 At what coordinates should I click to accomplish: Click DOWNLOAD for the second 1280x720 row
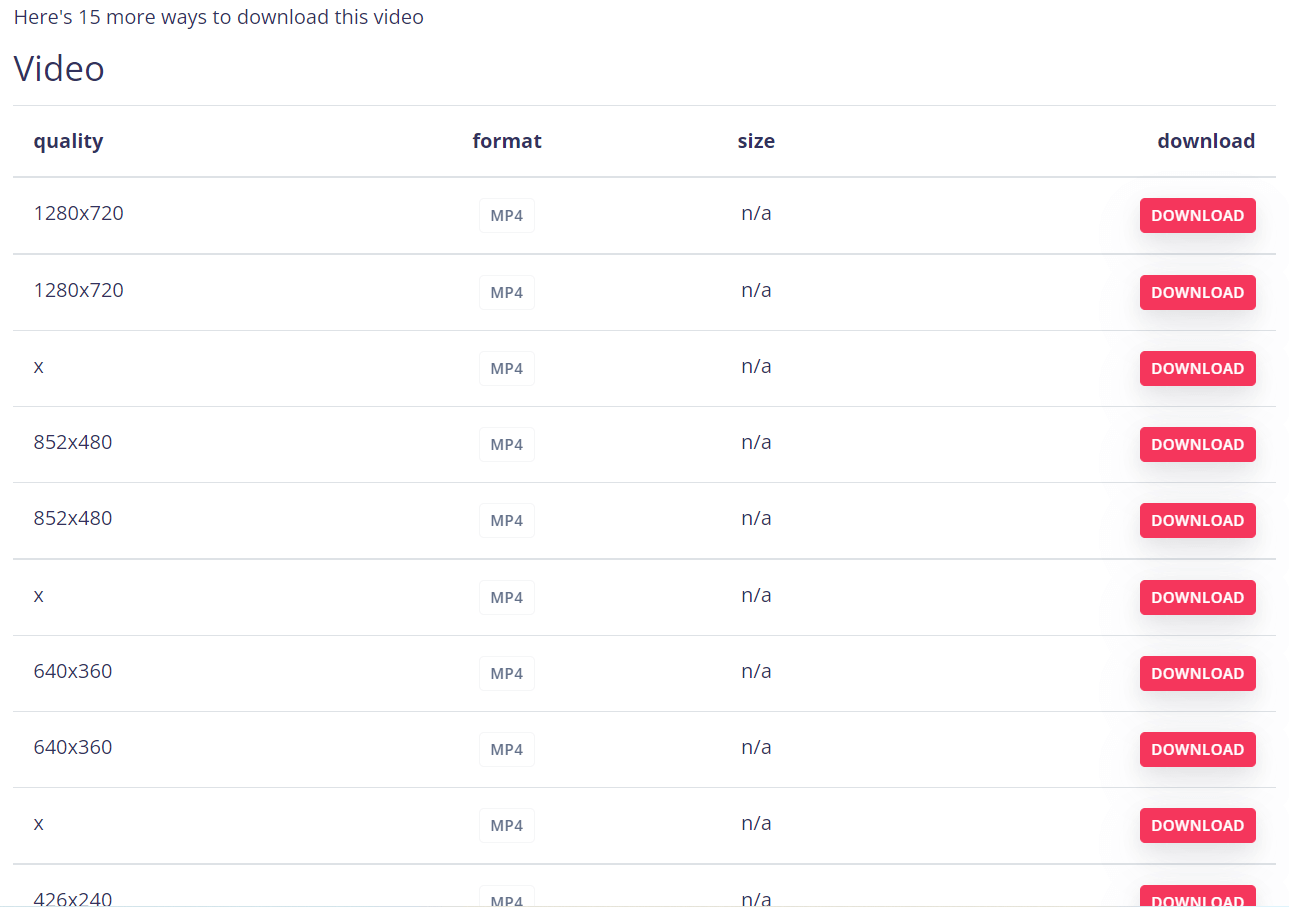click(x=1197, y=292)
